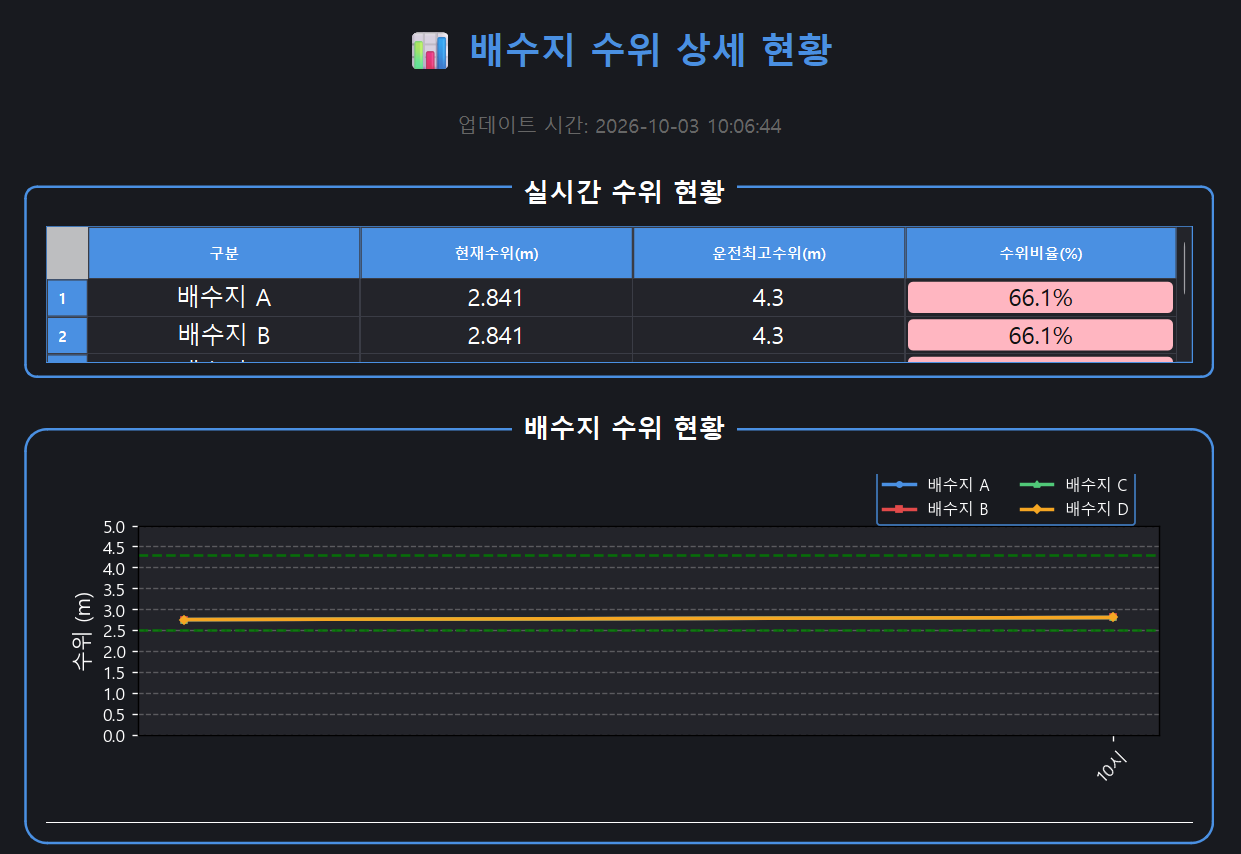
Task: Click the 0.0 y-axis tick label
Action: (116, 736)
